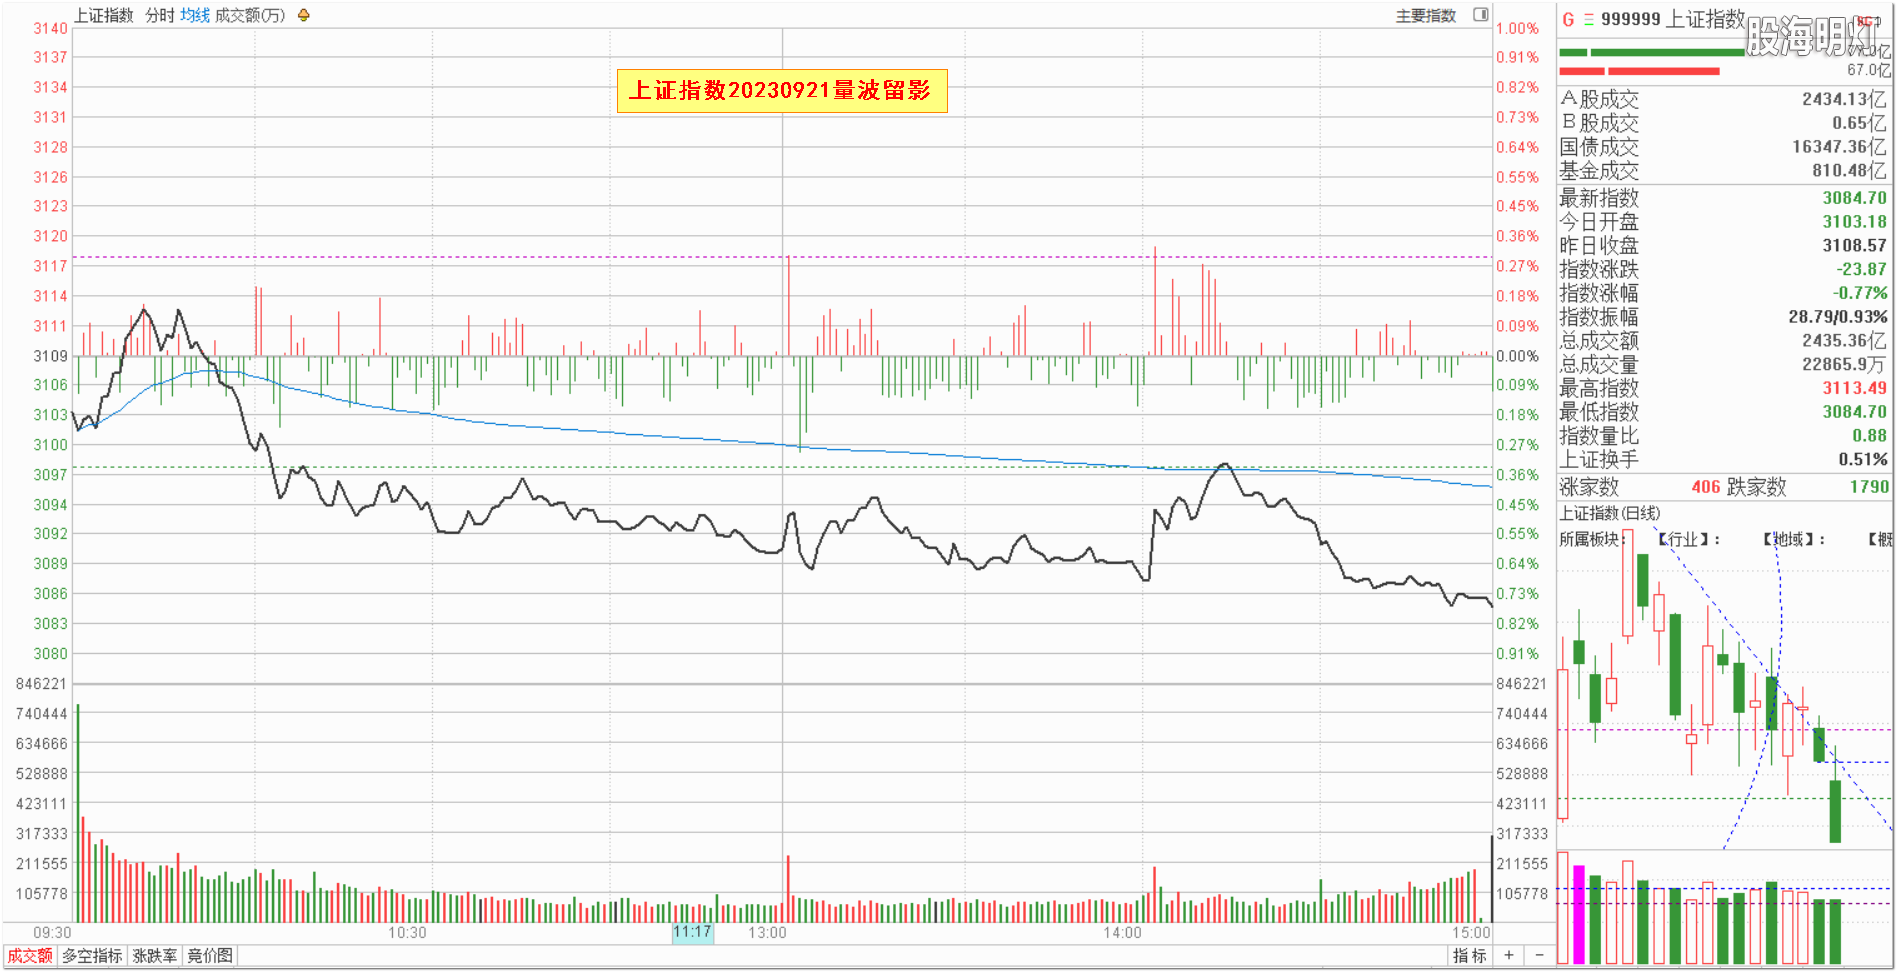The image size is (1897, 972).
Task: Click the 846221 volume axis label on left
Action: [41, 684]
